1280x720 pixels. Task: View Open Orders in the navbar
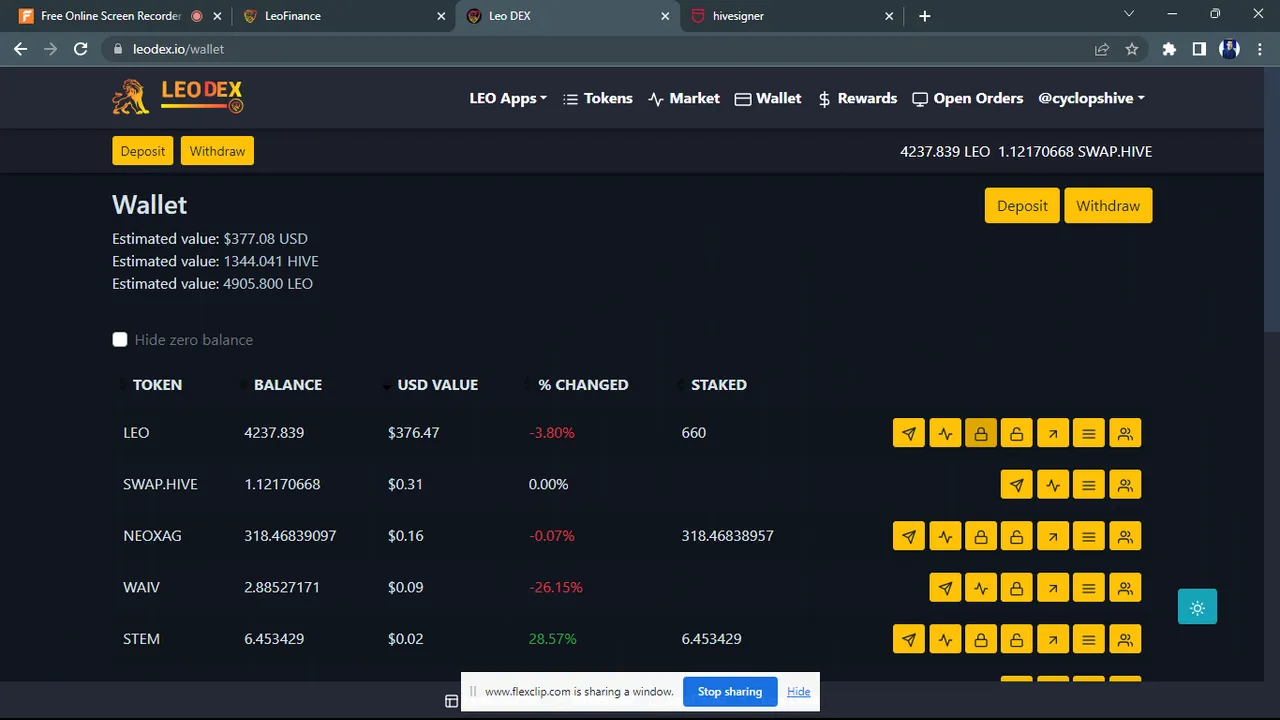pyautogui.click(x=968, y=98)
